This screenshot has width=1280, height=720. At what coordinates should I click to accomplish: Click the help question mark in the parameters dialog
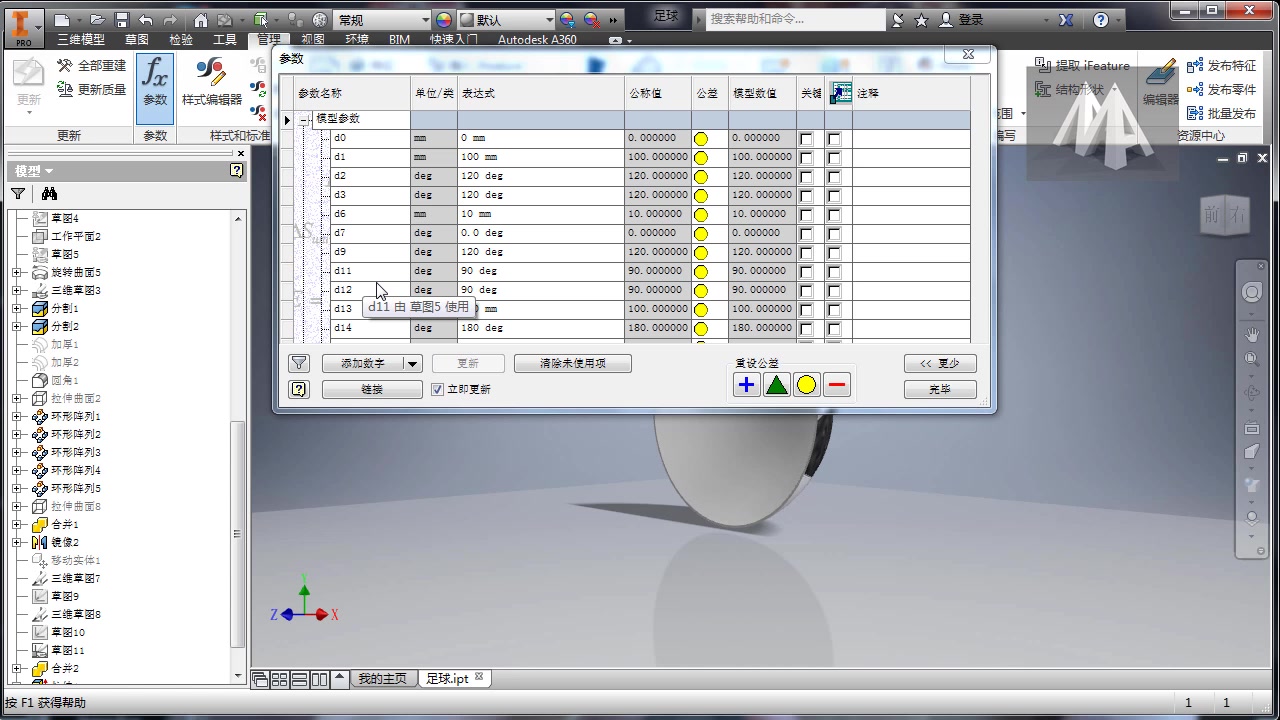(299, 389)
